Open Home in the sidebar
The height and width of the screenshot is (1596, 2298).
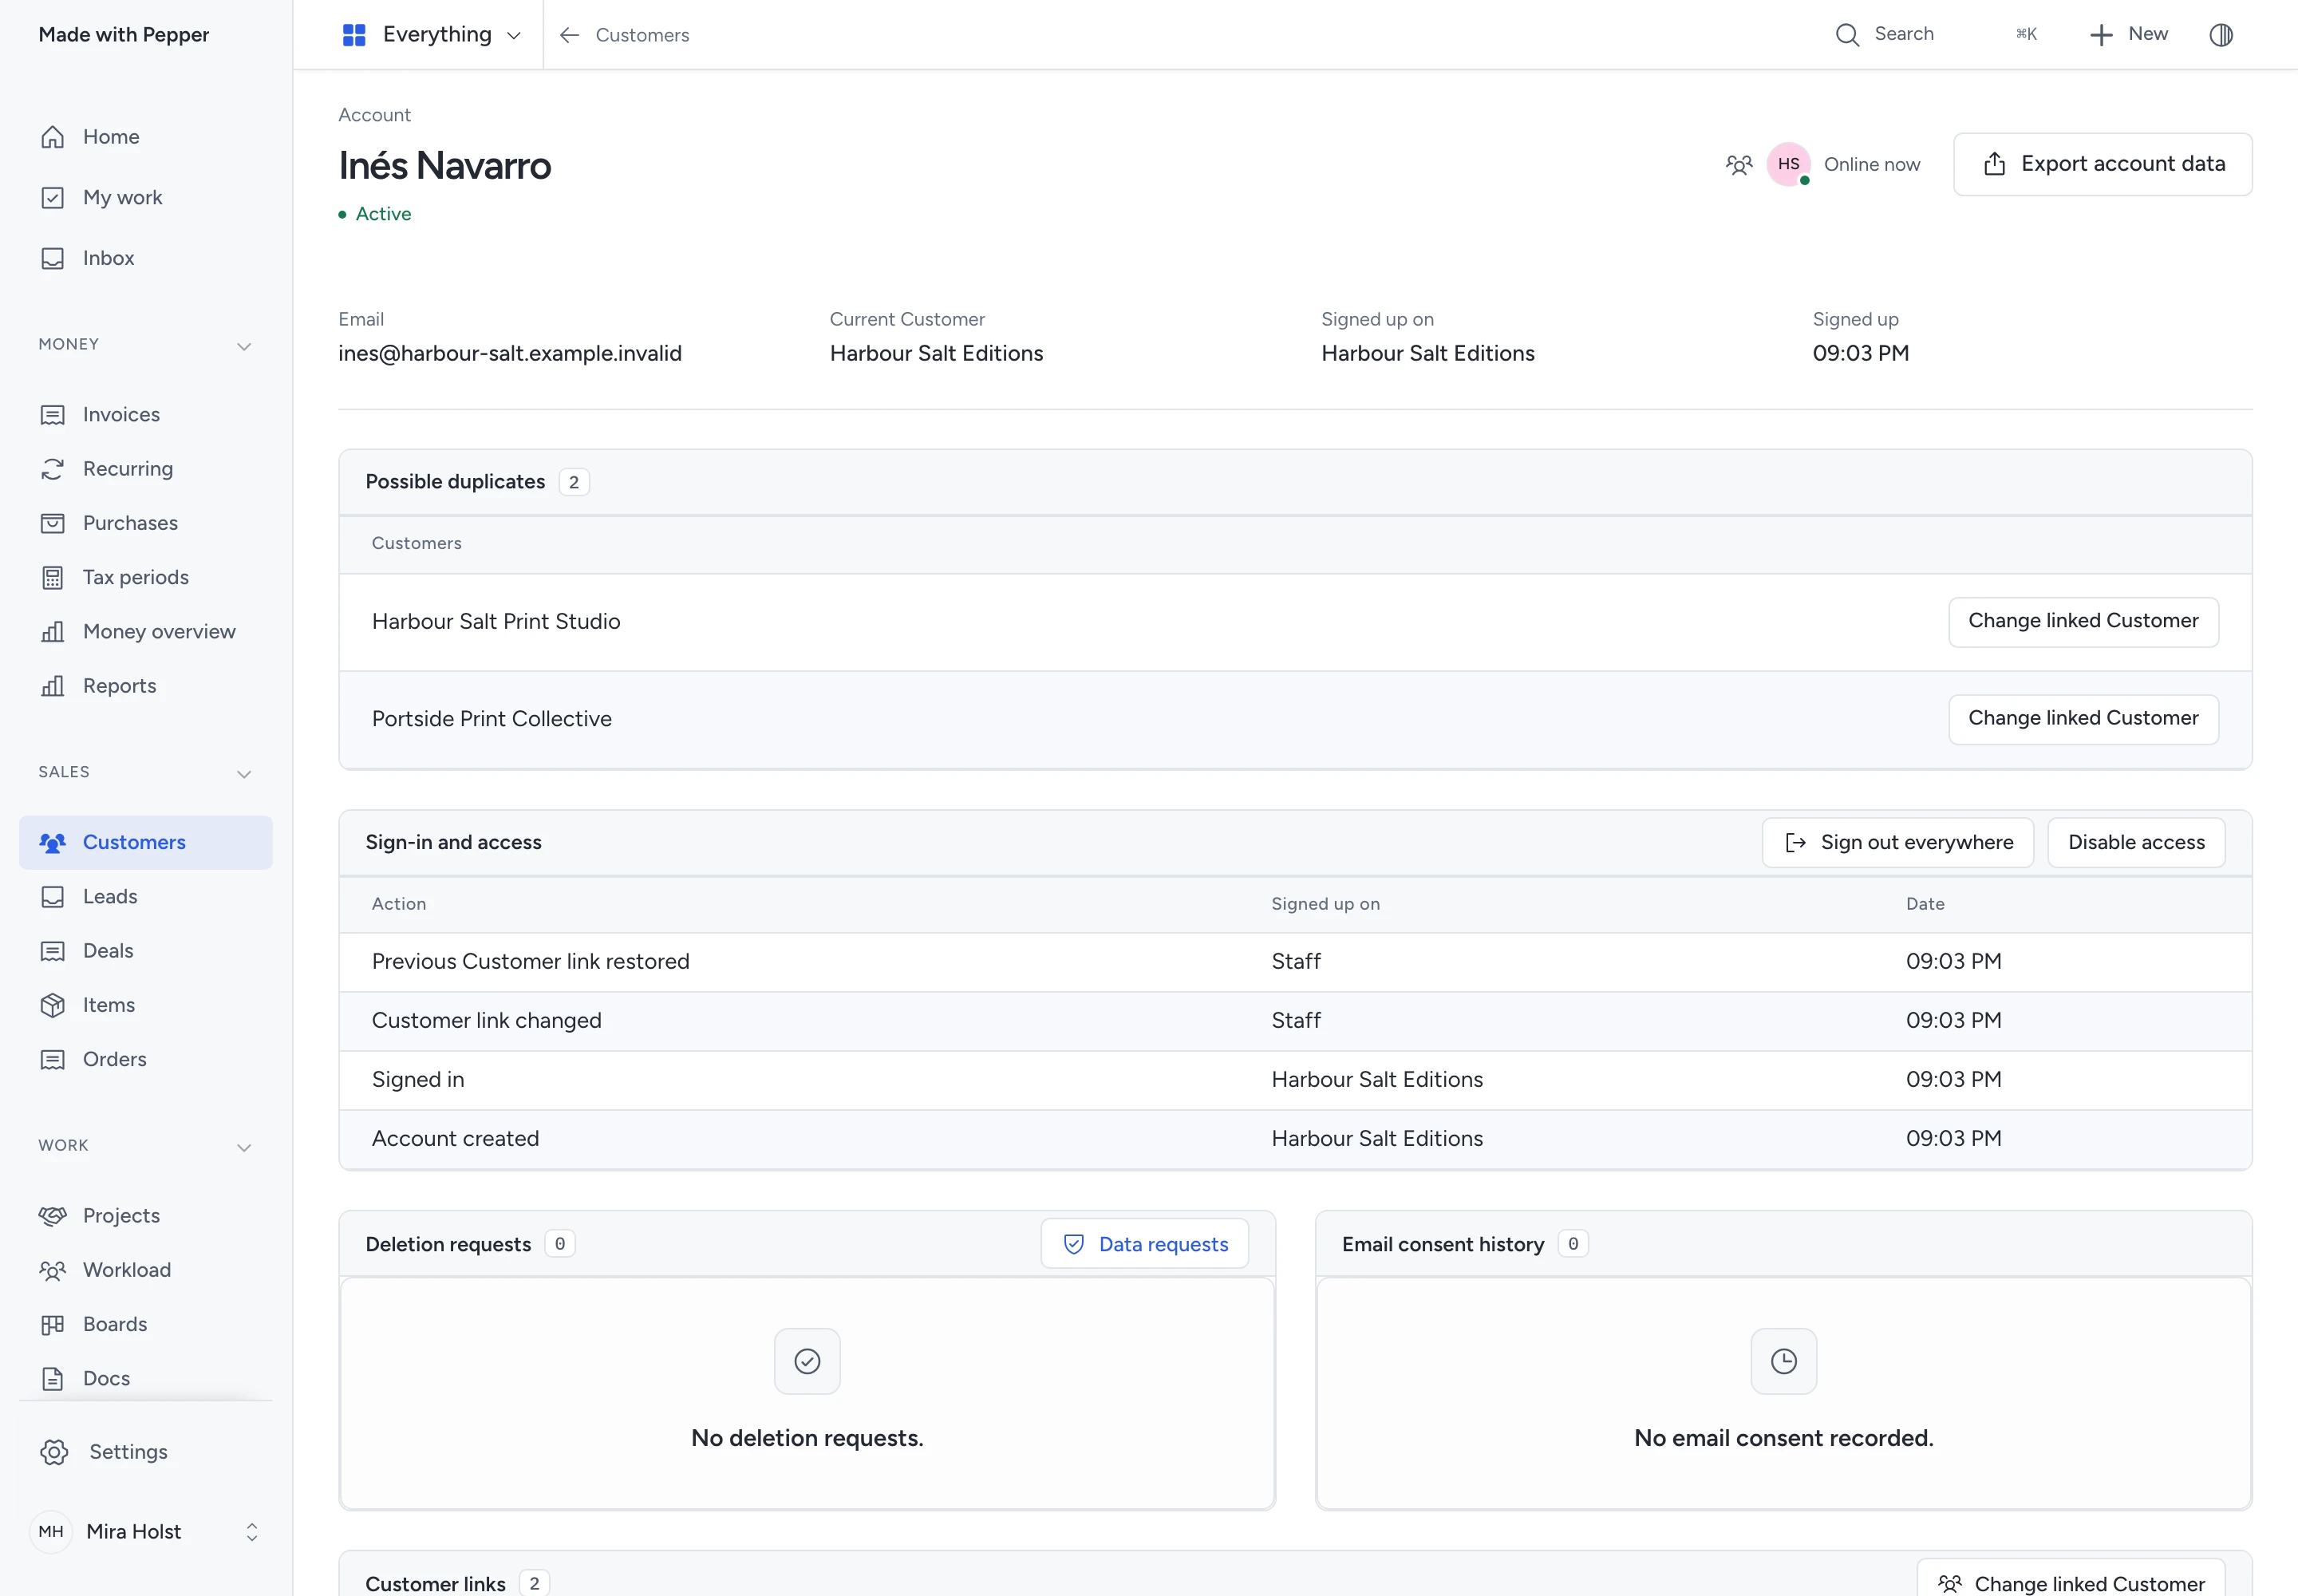click(x=146, y=137)
